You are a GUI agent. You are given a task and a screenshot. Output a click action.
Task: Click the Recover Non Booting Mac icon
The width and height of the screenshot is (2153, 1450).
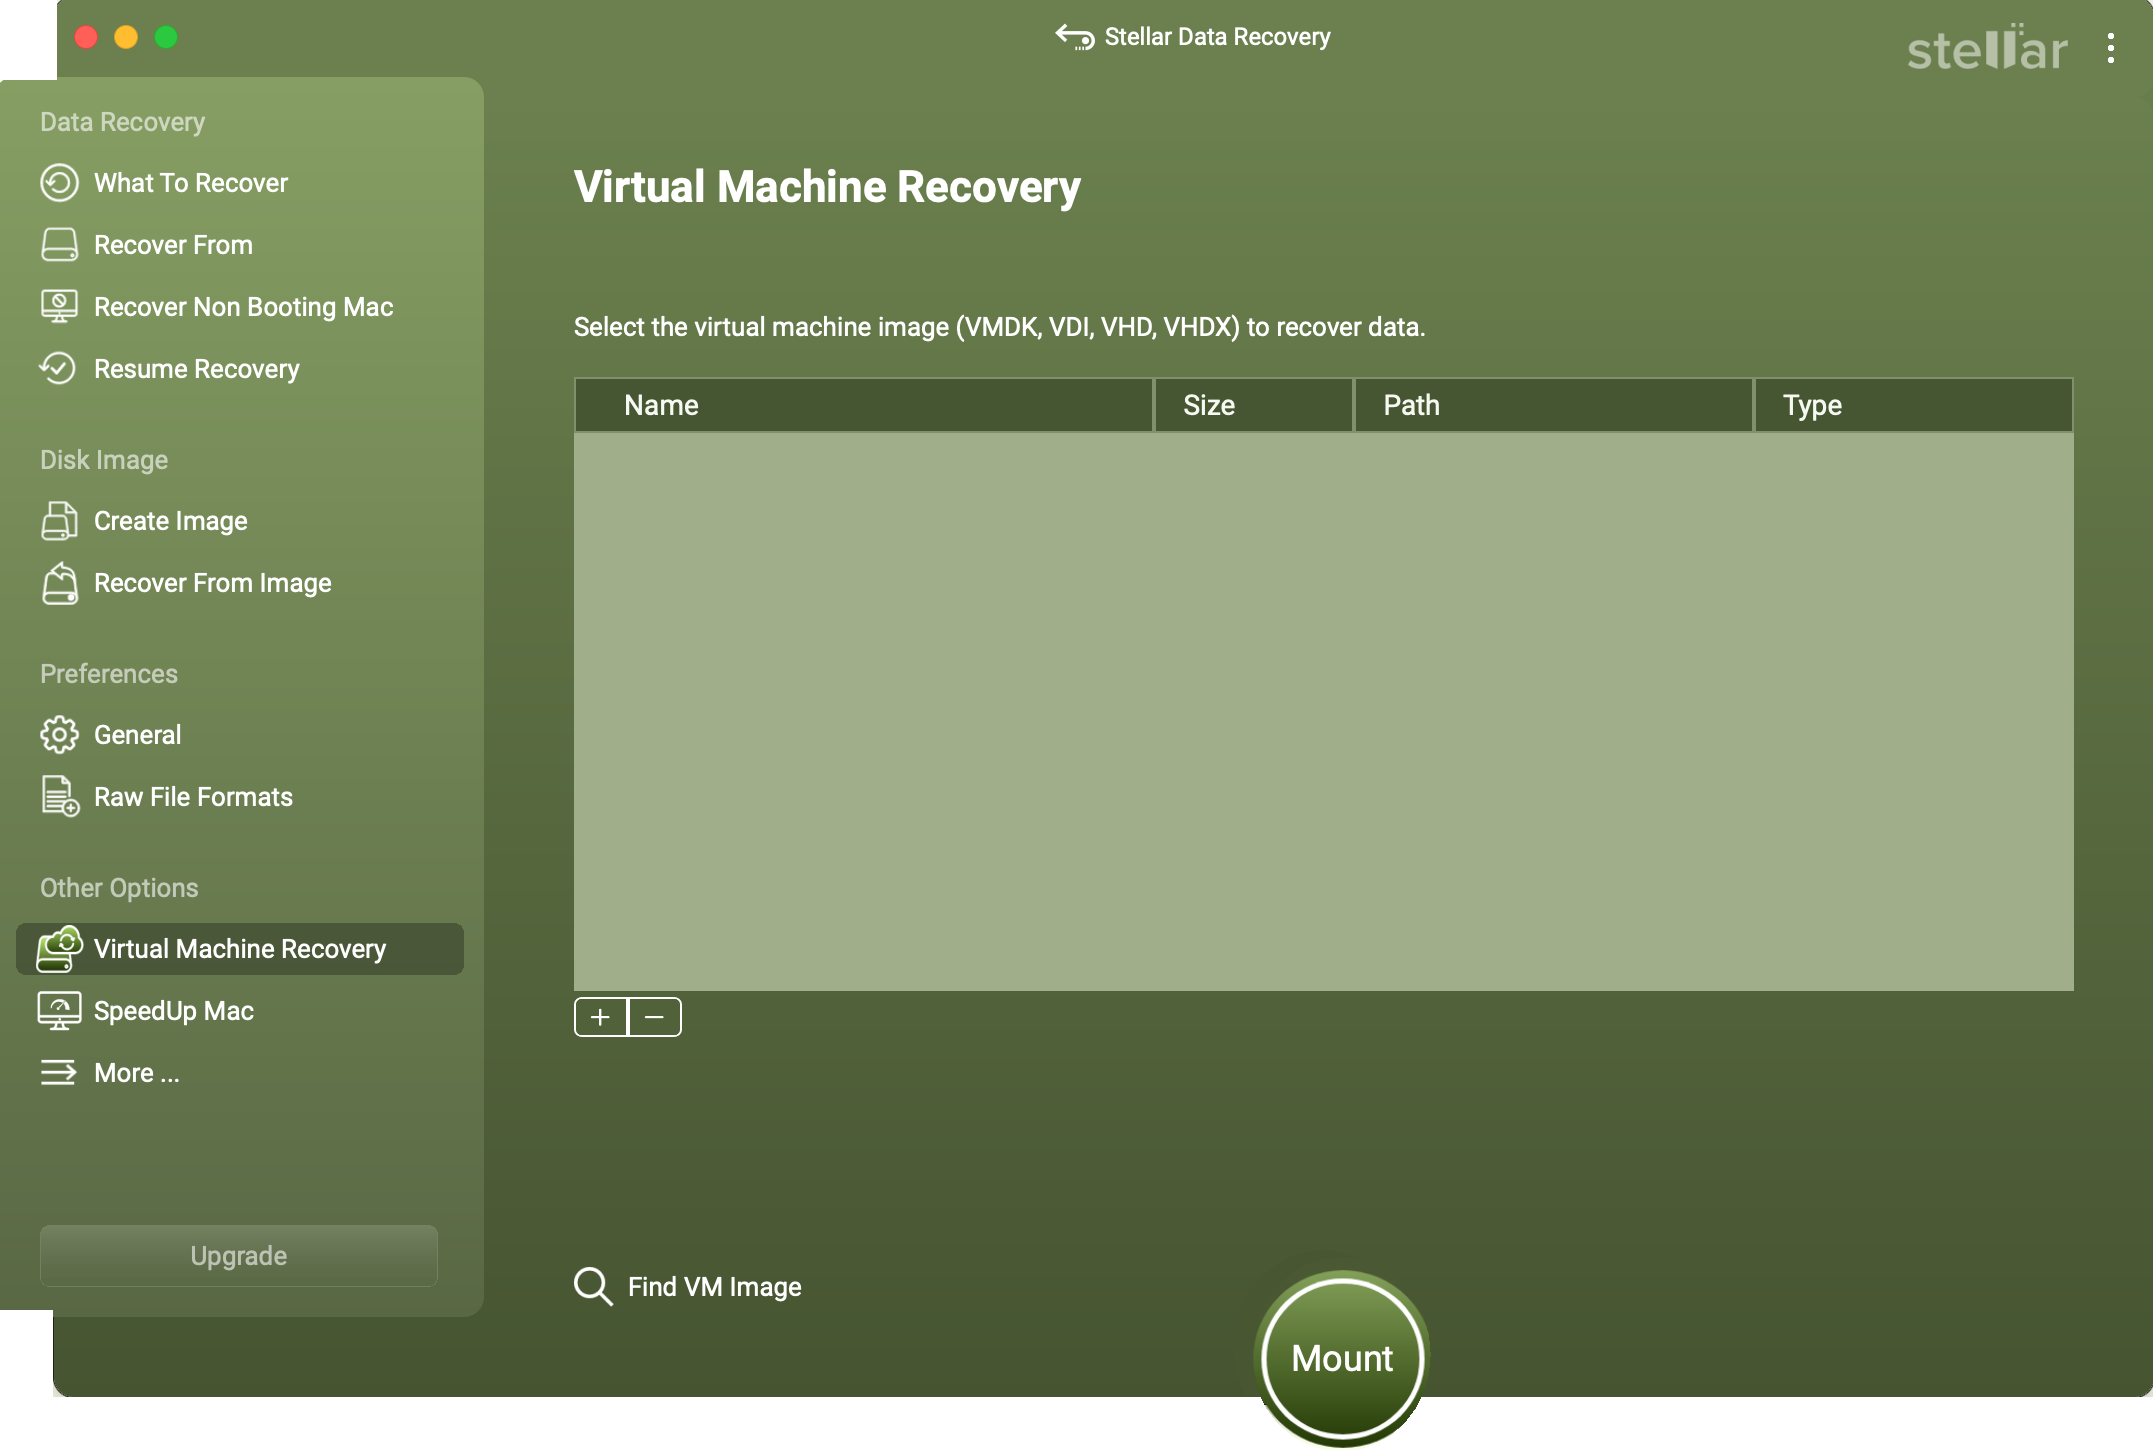tap(59, 307)
